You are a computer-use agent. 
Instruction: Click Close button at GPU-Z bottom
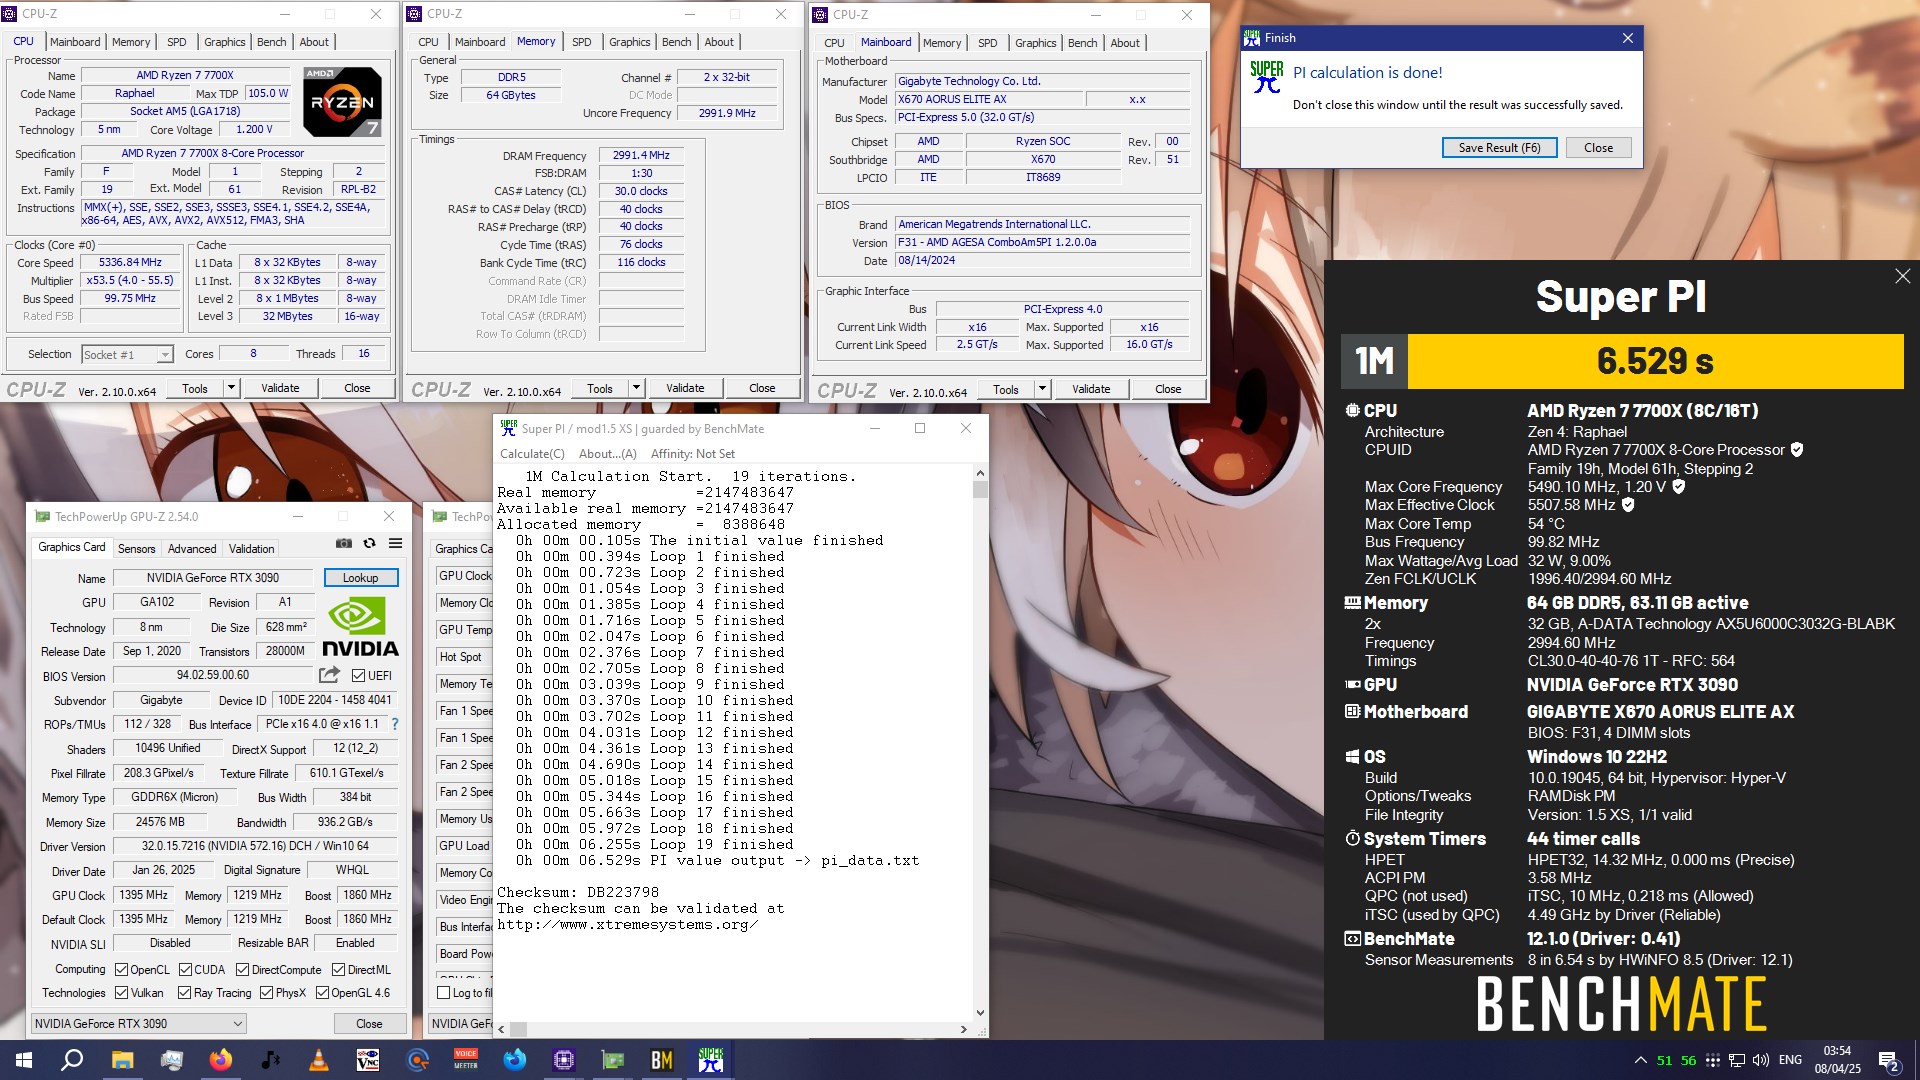369,1023
